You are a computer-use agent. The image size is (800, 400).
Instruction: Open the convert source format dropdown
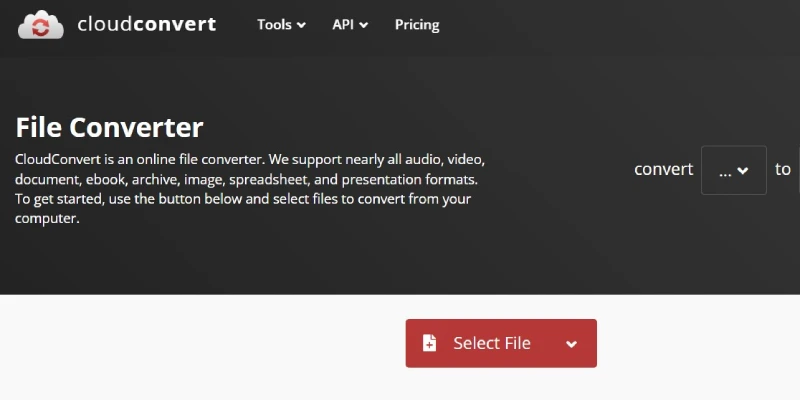734,170
